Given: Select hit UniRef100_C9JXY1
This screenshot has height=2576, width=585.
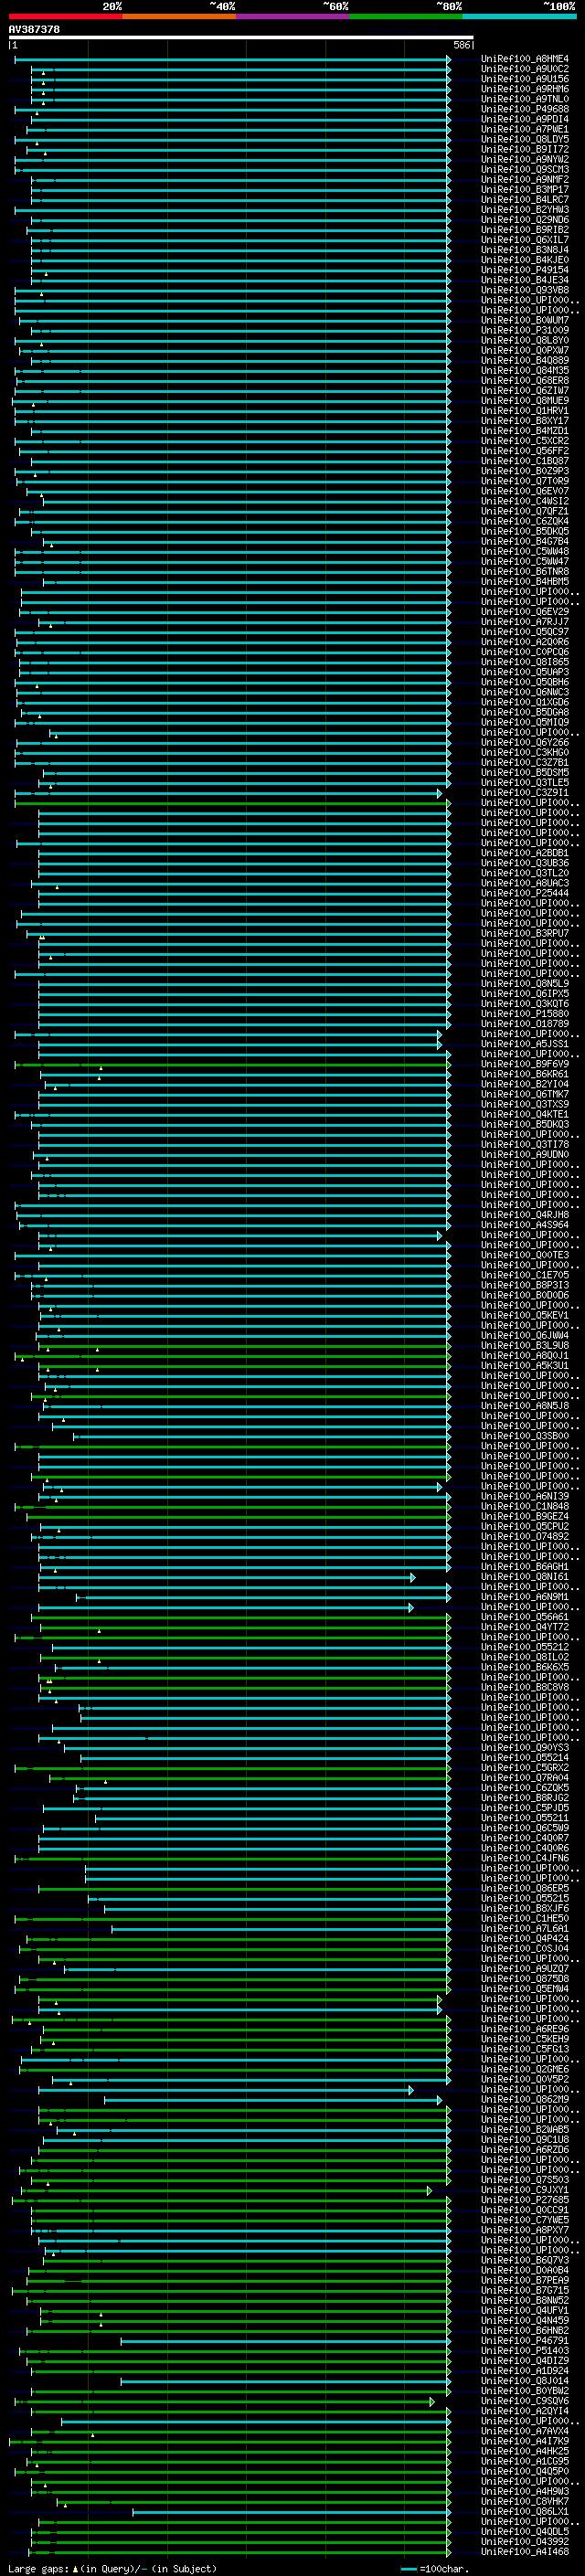Looking at the screenshot, I should [525, 2190].
